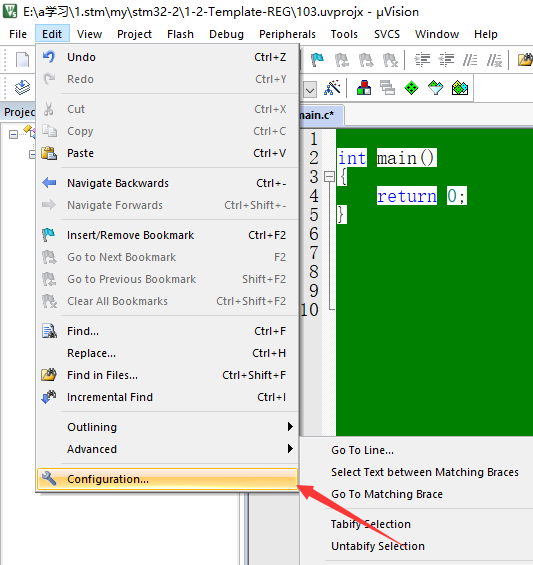533x565 pixels.
Task: Click the New file icon in toolbar
Action: 22,59
